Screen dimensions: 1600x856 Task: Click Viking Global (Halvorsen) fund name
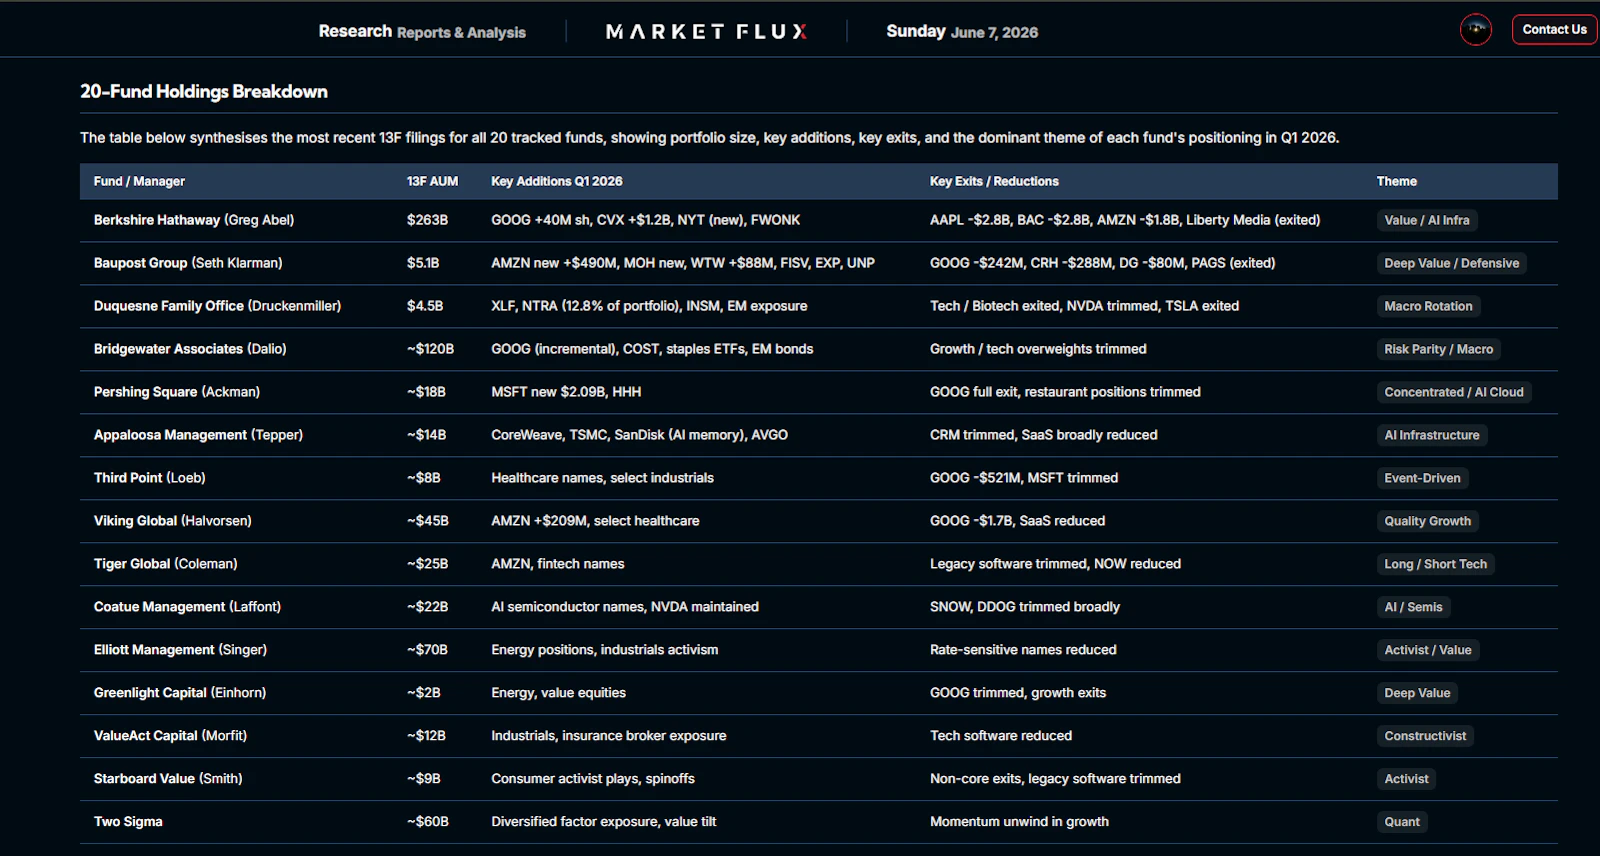173,521
